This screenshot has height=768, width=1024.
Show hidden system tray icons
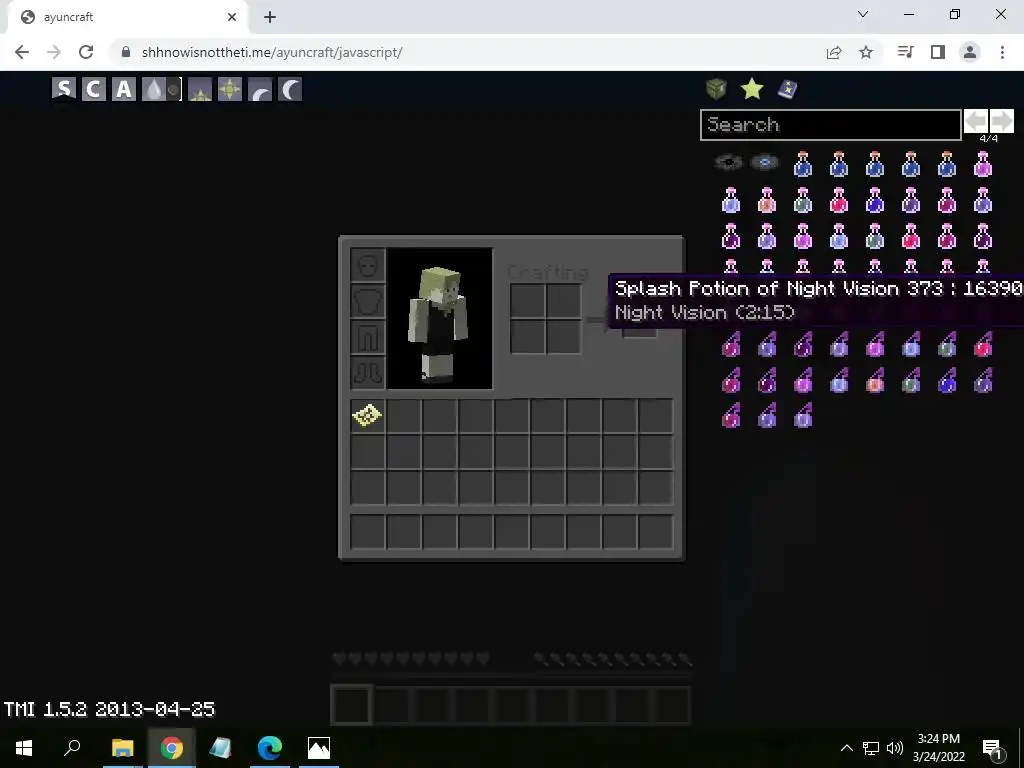pos(846,748)
